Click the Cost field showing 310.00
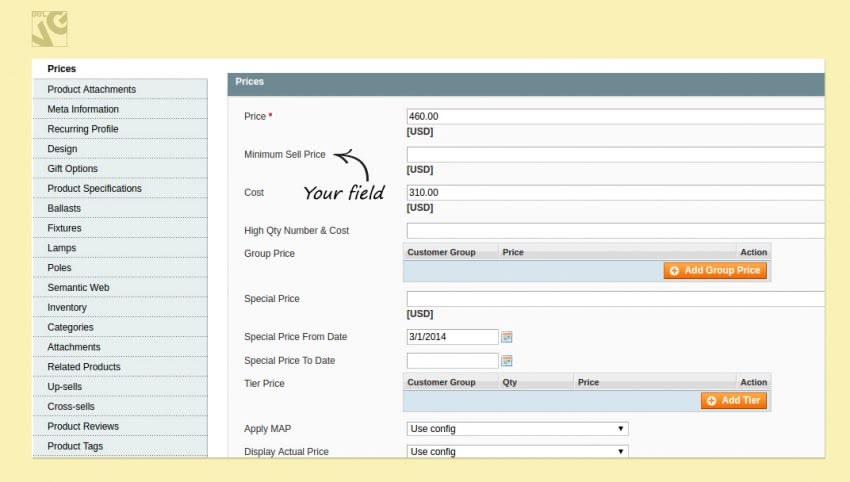 615,192
